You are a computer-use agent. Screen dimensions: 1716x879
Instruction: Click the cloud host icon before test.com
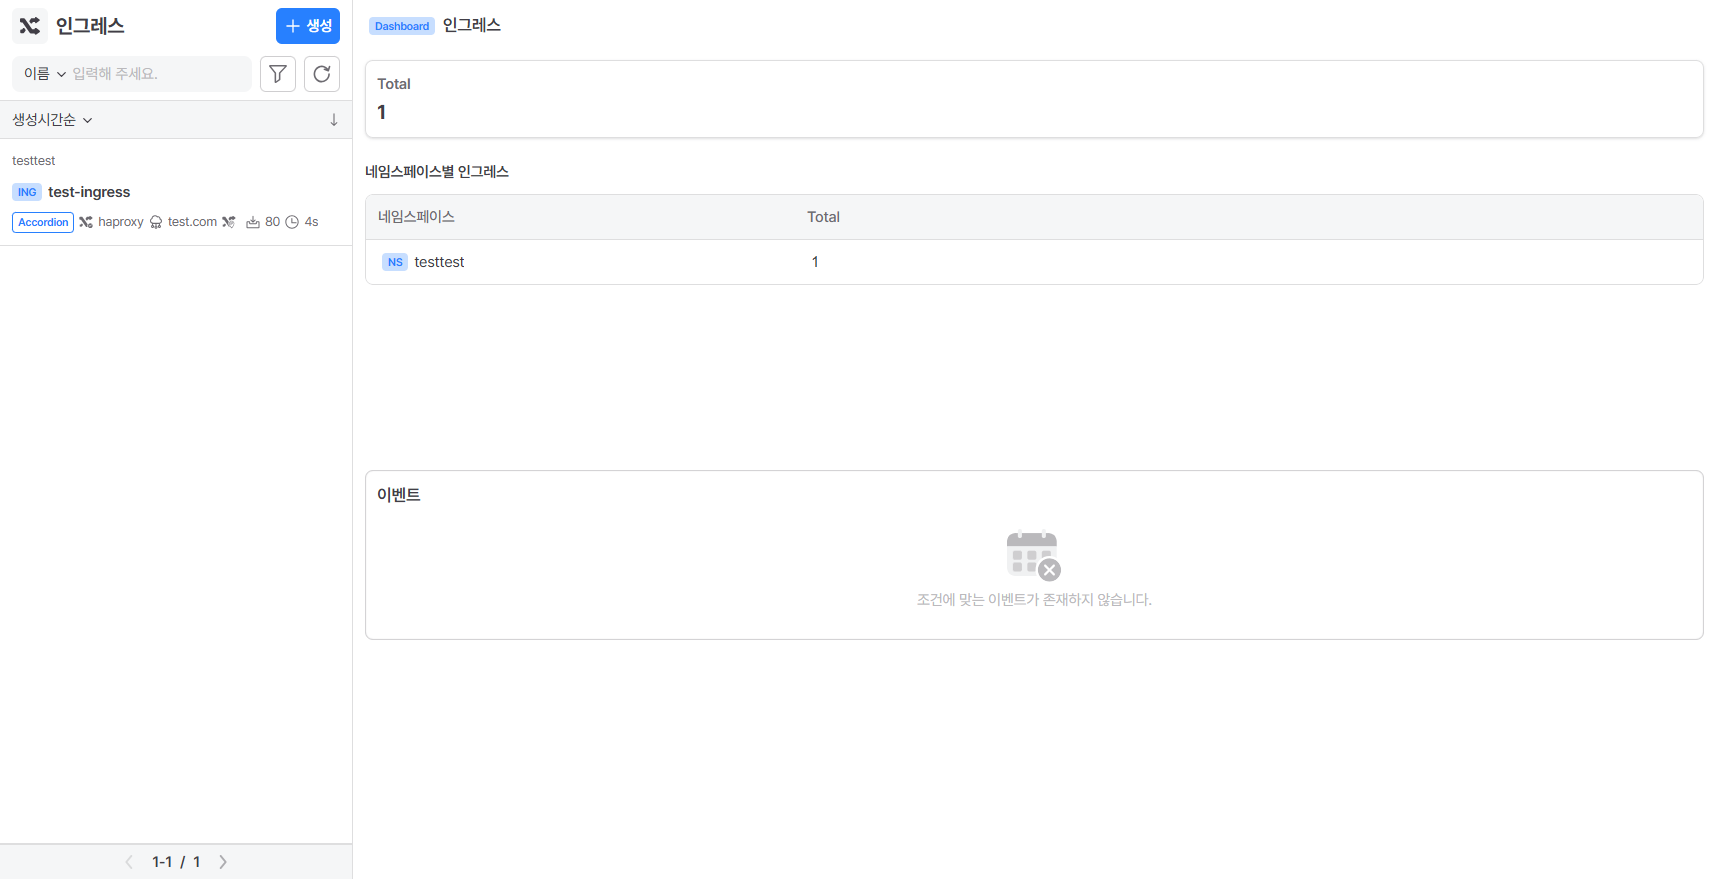tap(156, 222)
